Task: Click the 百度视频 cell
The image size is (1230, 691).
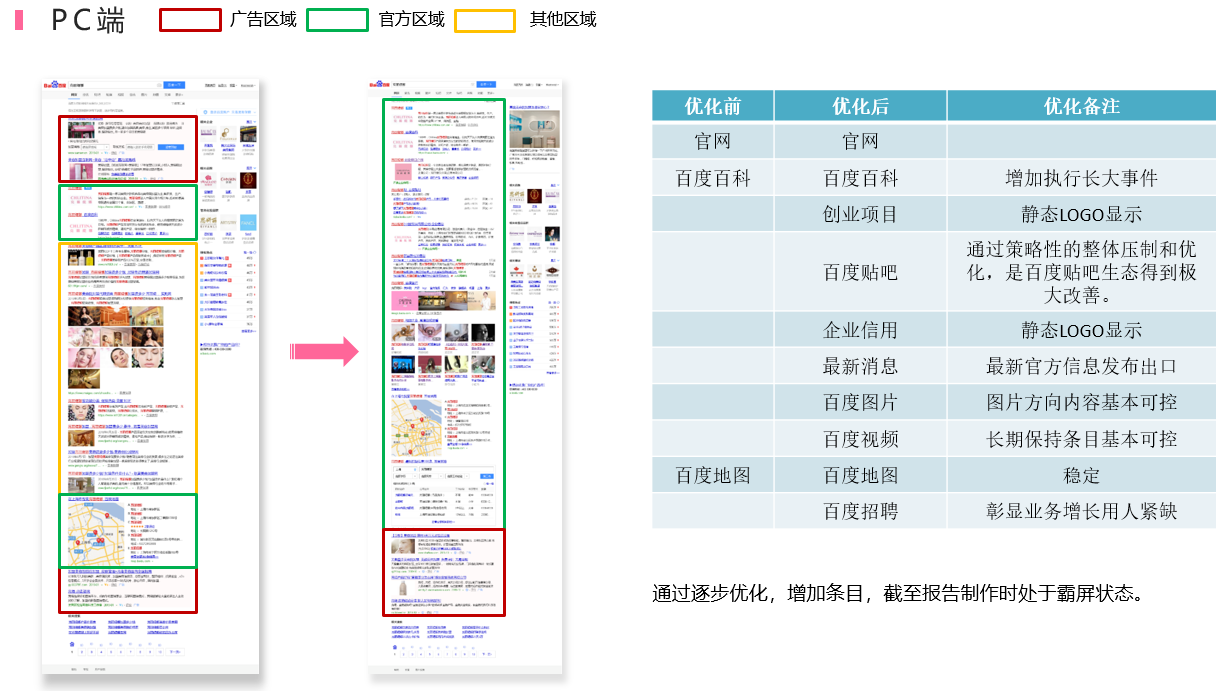Action: pos(861,438)
